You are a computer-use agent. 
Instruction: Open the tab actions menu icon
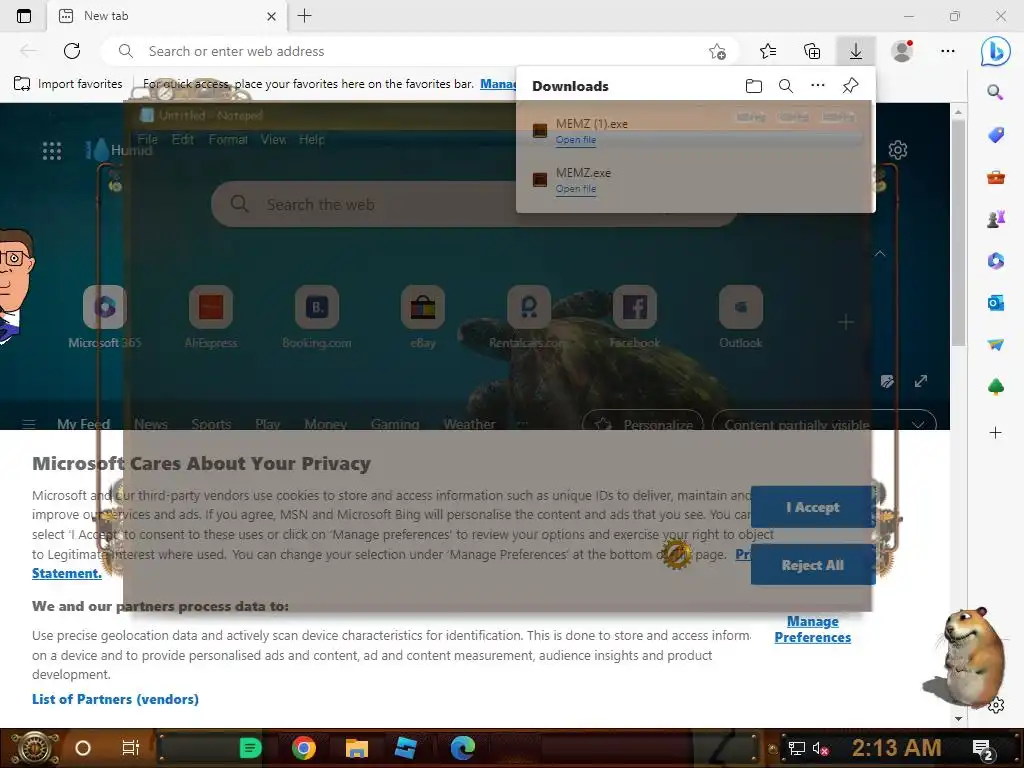coord(24,16)
